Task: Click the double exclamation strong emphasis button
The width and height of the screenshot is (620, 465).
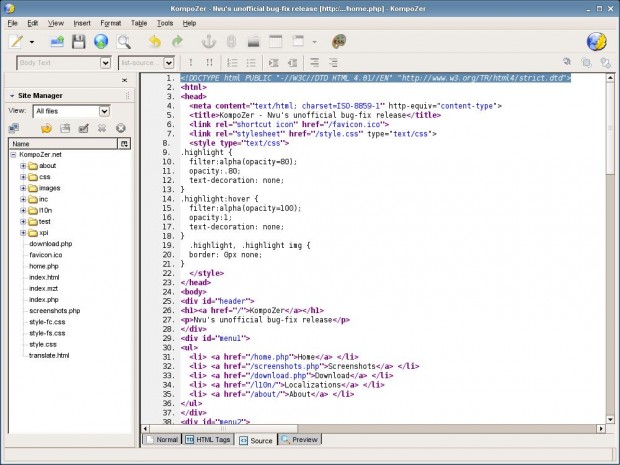Action: tap(209, 62)
